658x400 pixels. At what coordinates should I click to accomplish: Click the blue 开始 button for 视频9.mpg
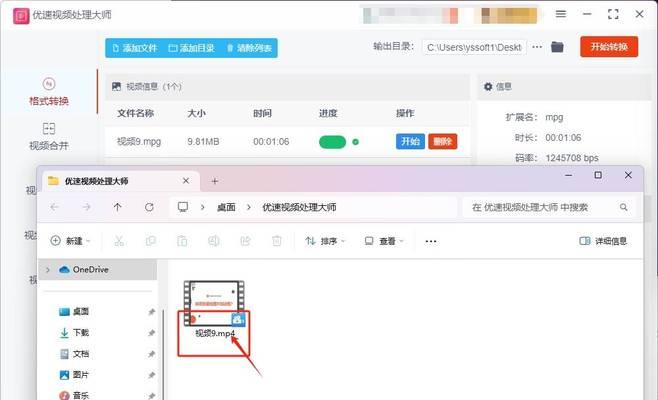(410, 141)
